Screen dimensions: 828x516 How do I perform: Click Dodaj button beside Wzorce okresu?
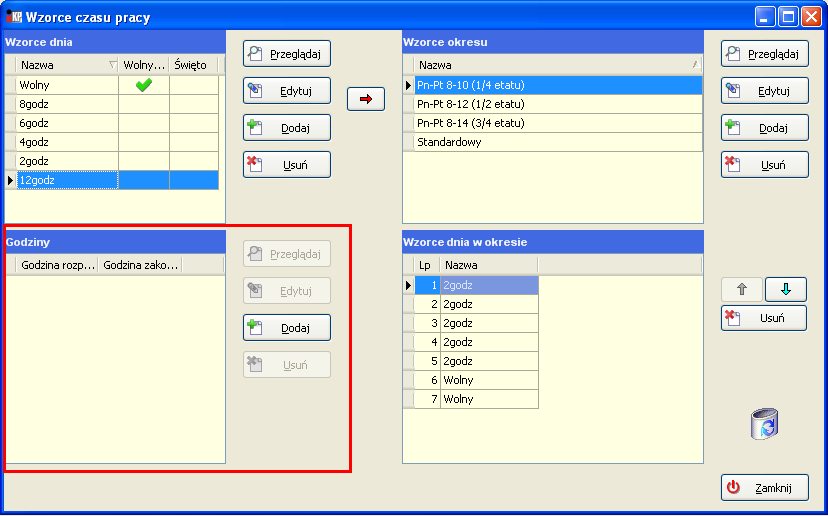click(x=765, y=128)
